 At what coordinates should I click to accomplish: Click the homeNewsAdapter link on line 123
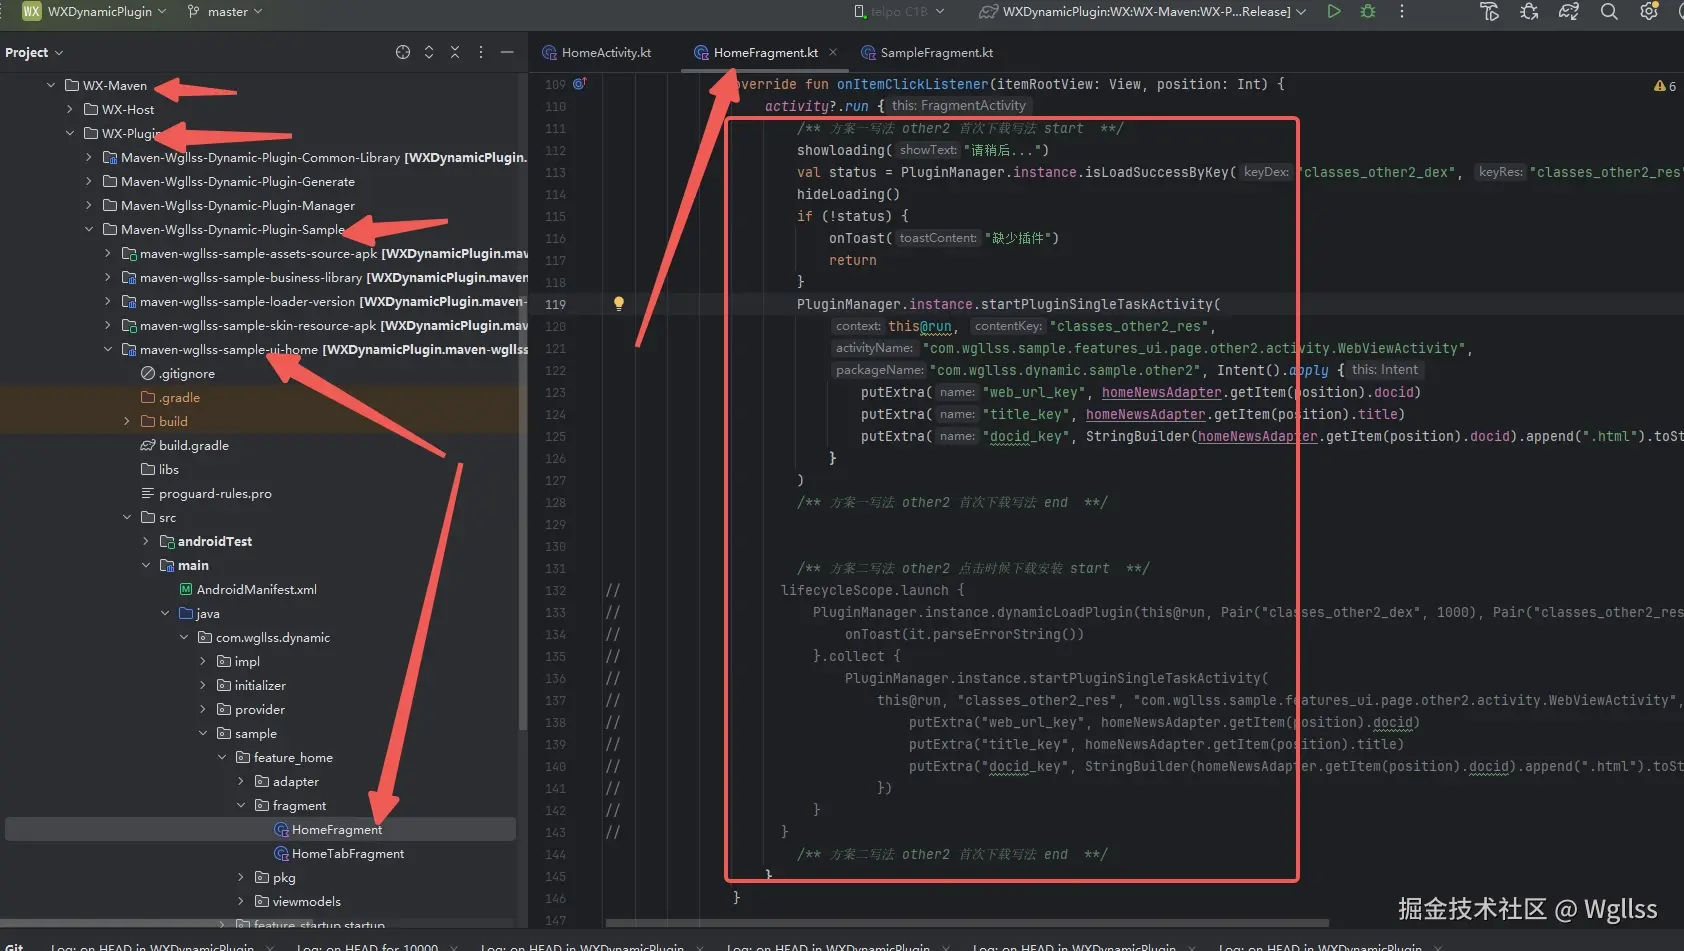click(x=1161, y=392)
